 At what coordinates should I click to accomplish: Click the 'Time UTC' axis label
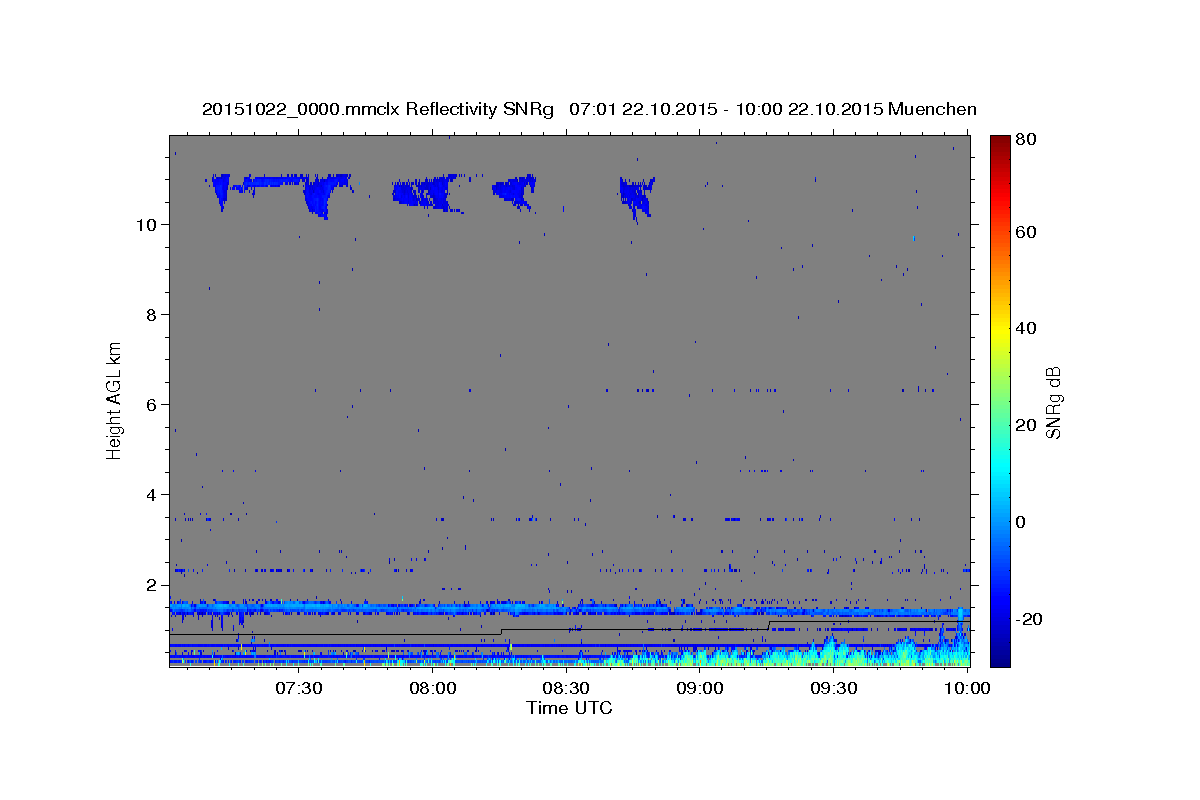point(569,708)
